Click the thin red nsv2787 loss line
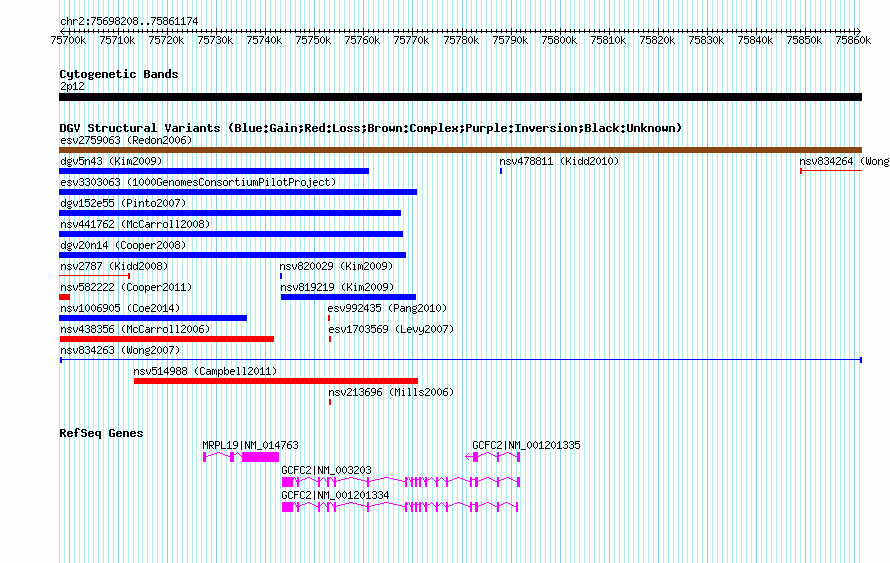 click(95, 276)
